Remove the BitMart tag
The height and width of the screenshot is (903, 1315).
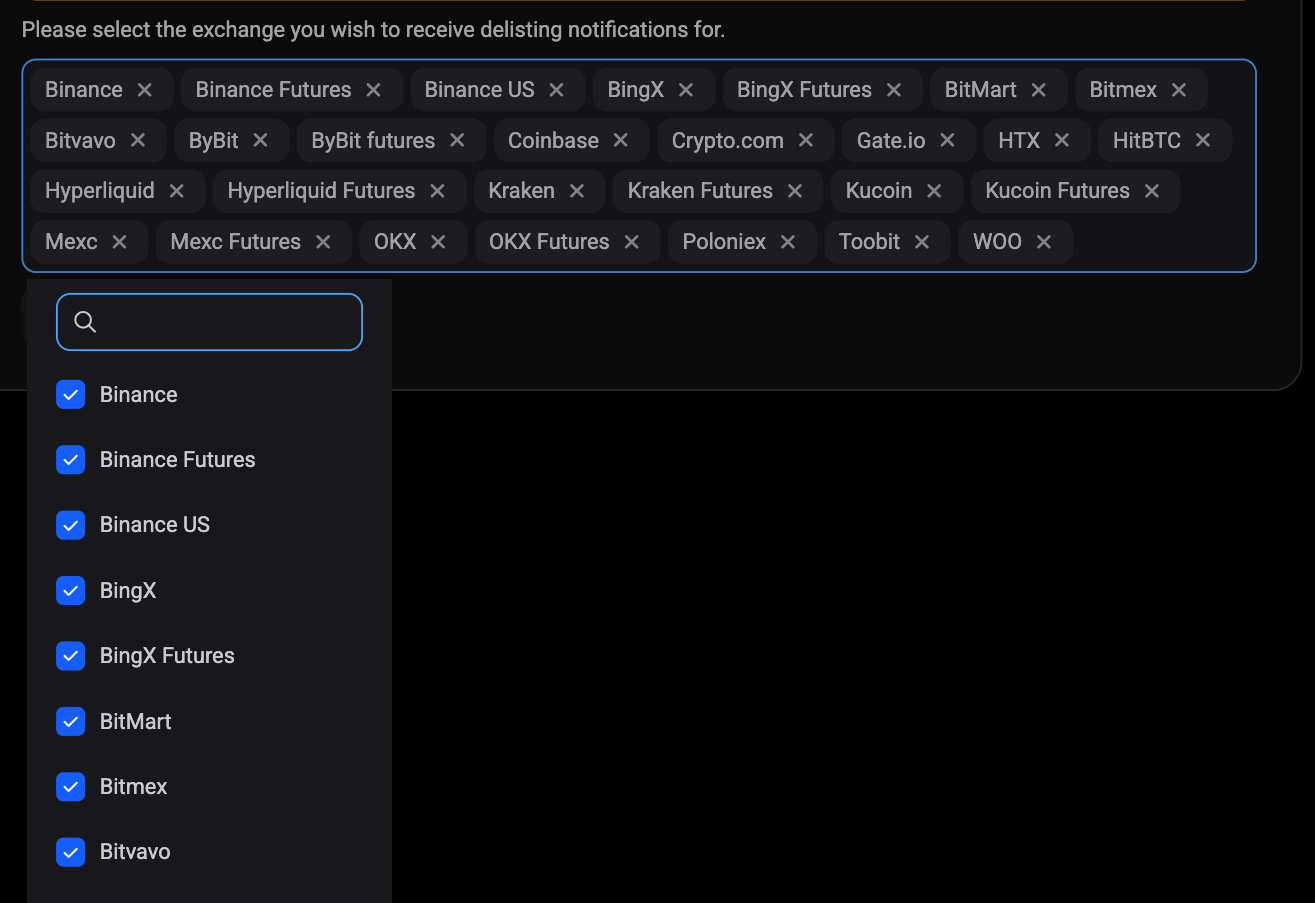1039,90
